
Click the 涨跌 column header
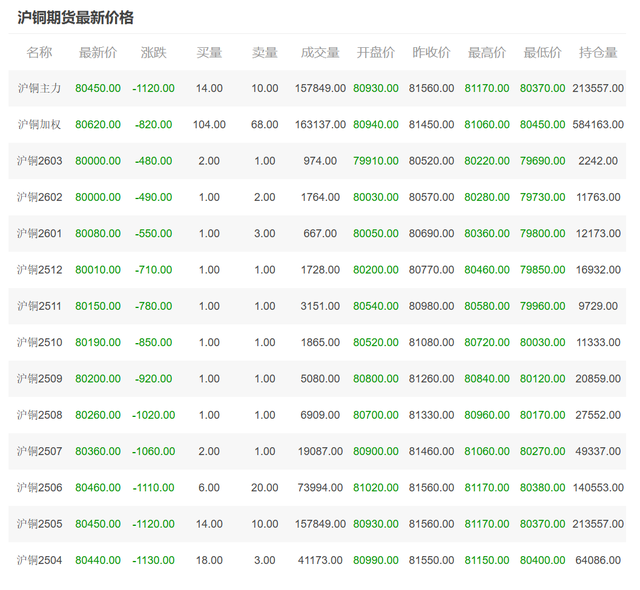click(153, 53)
